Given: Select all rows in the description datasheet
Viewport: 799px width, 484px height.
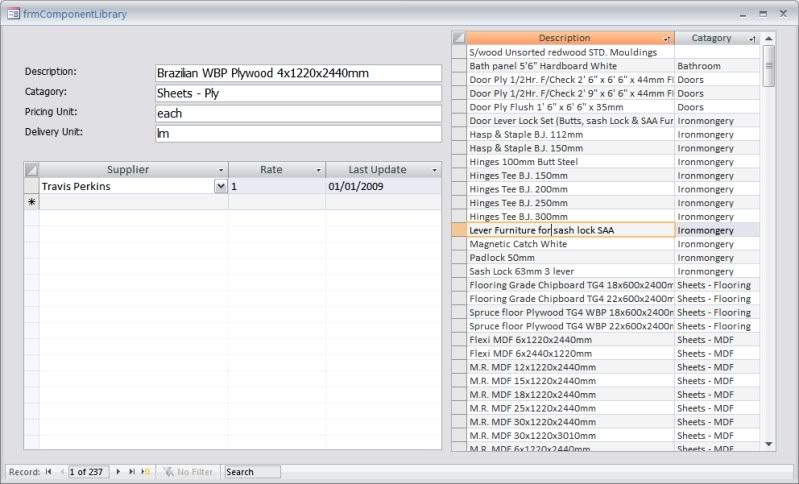Looking at the screenshot, I should tap(459, 38).
